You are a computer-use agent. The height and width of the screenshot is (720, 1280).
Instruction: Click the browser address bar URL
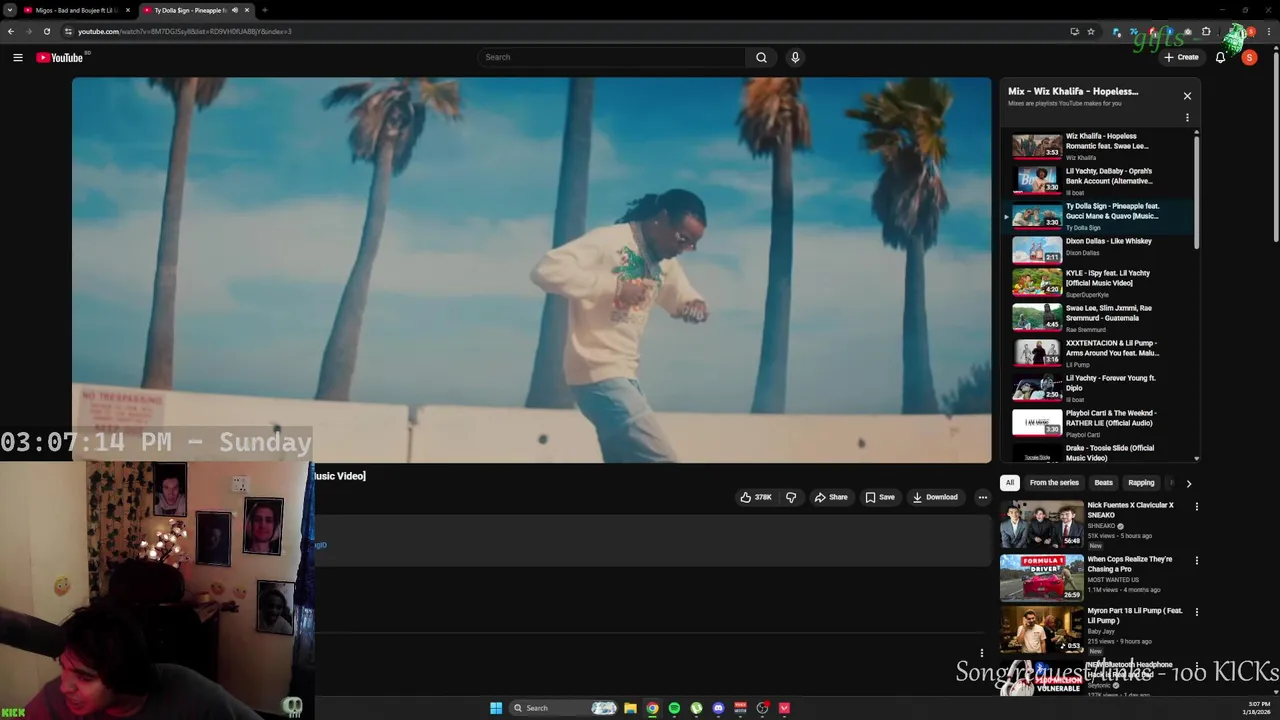pos(185,31)
